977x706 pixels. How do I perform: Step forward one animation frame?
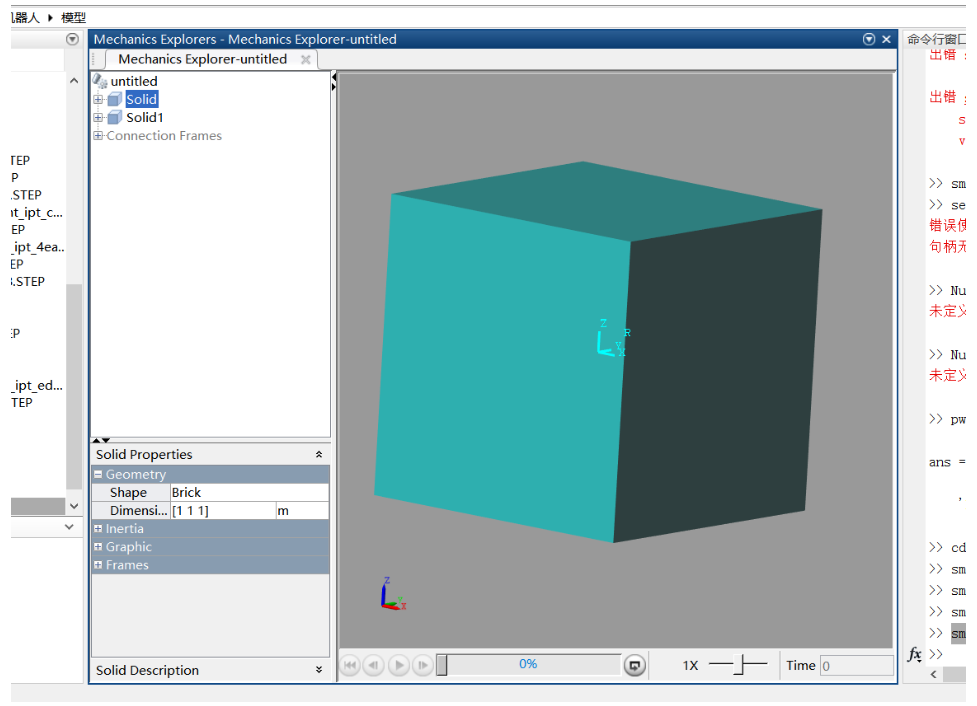[422, 664]
